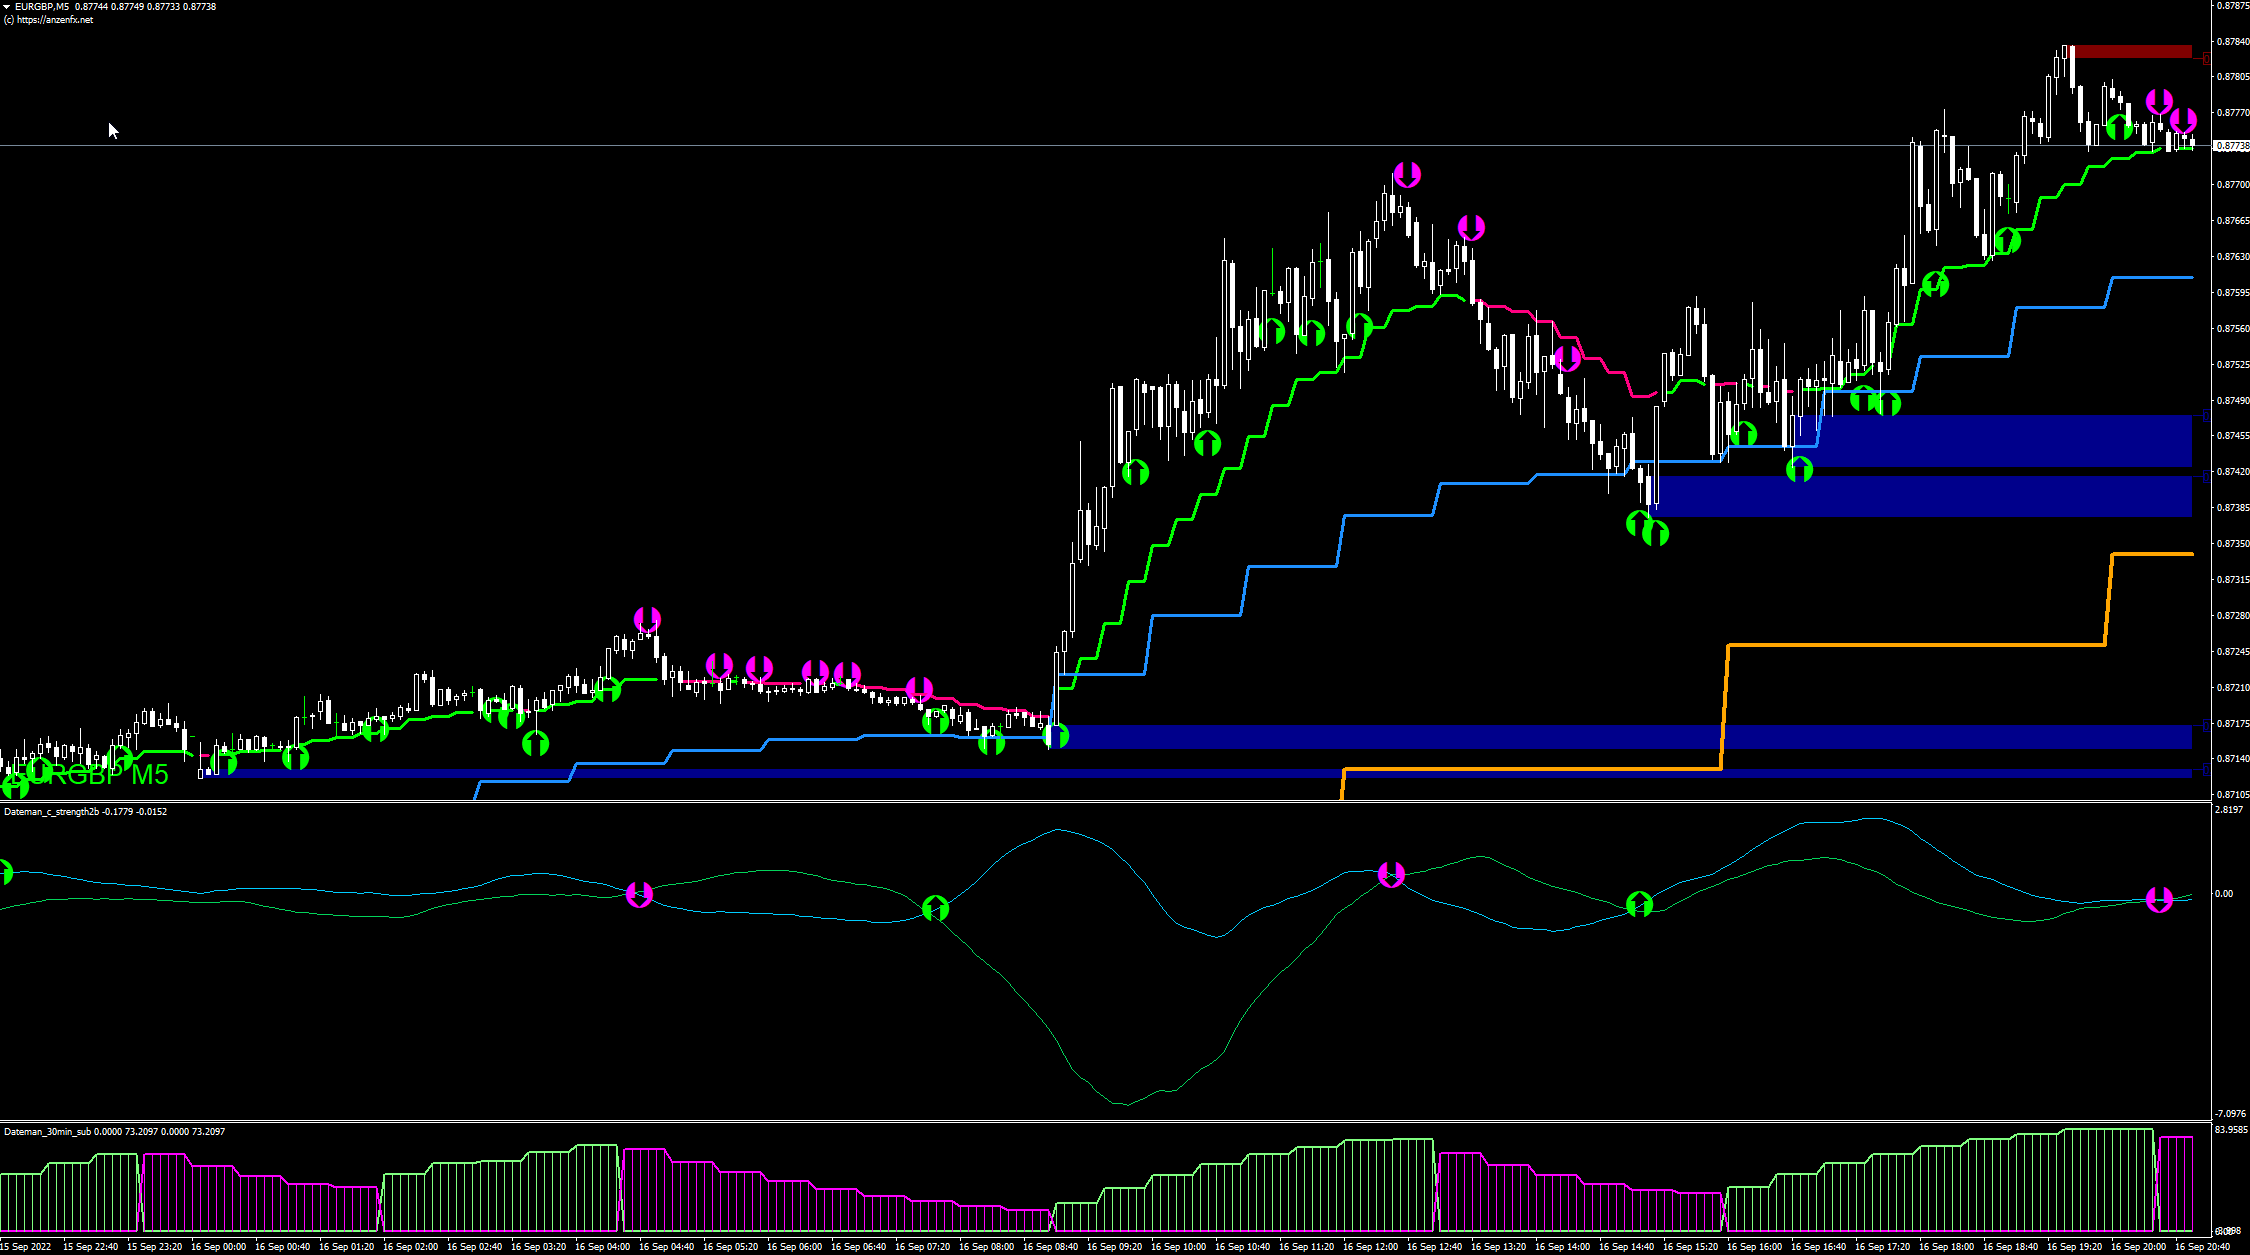The image size is (2250, 1255).
Task: Click the Dateman_30min_sub indicator label
Action: point(46,1132)
